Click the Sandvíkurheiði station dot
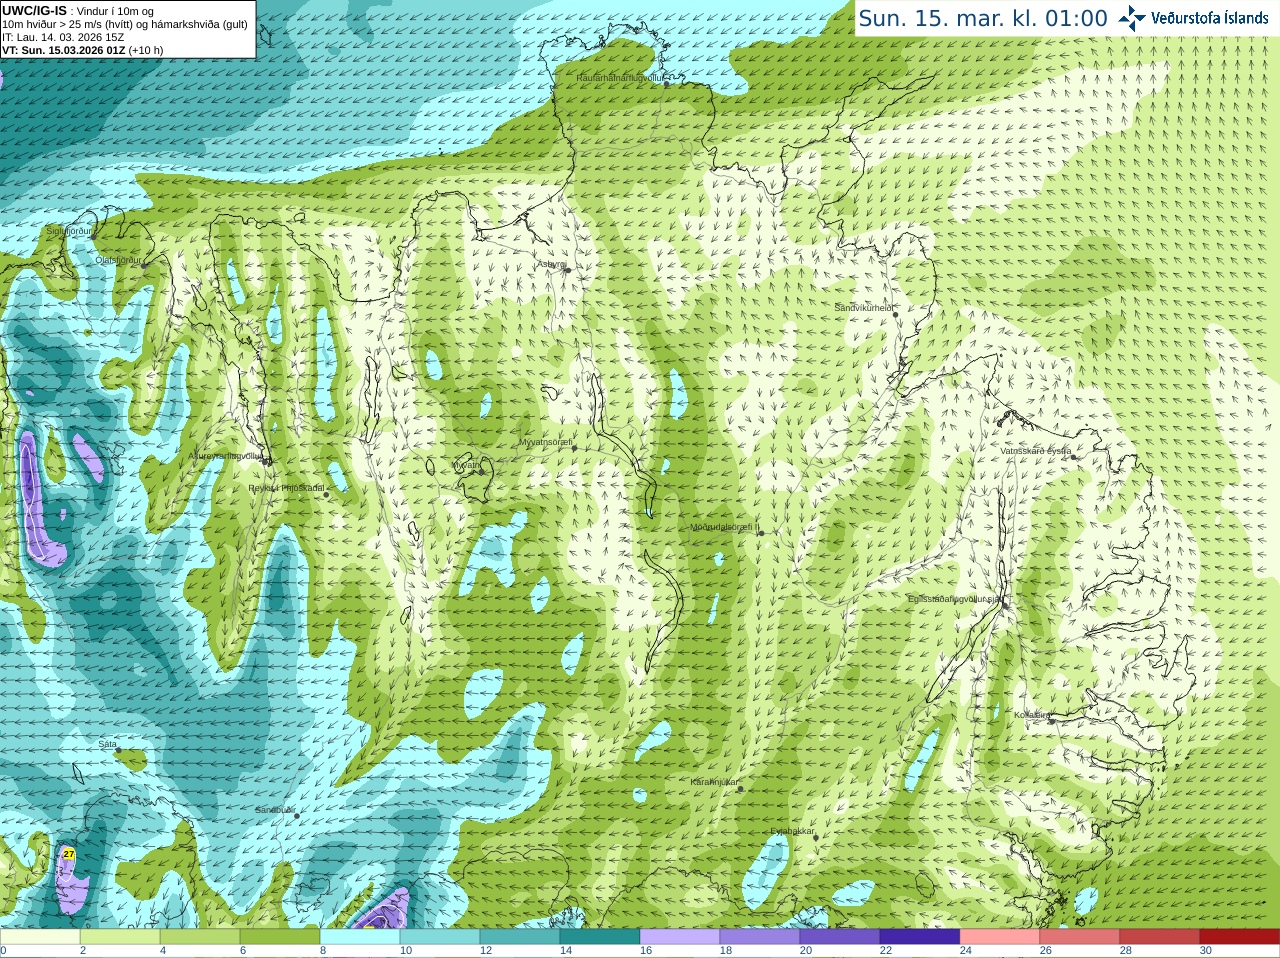The width and height of the screenshot is (1280, 958). coord(896,314)
